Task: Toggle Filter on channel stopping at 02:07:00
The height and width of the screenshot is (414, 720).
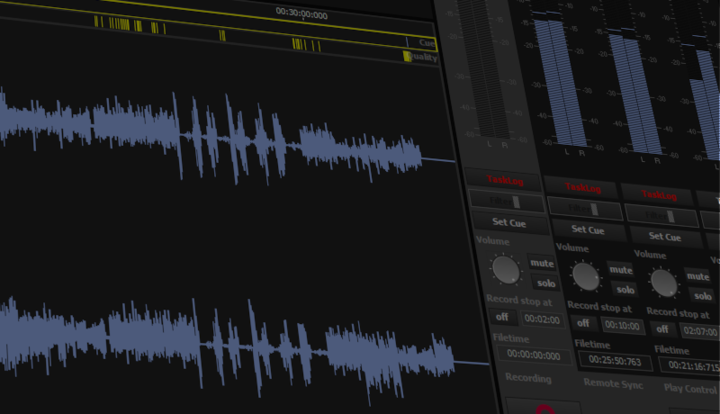Action: click(x=661, y=216)
